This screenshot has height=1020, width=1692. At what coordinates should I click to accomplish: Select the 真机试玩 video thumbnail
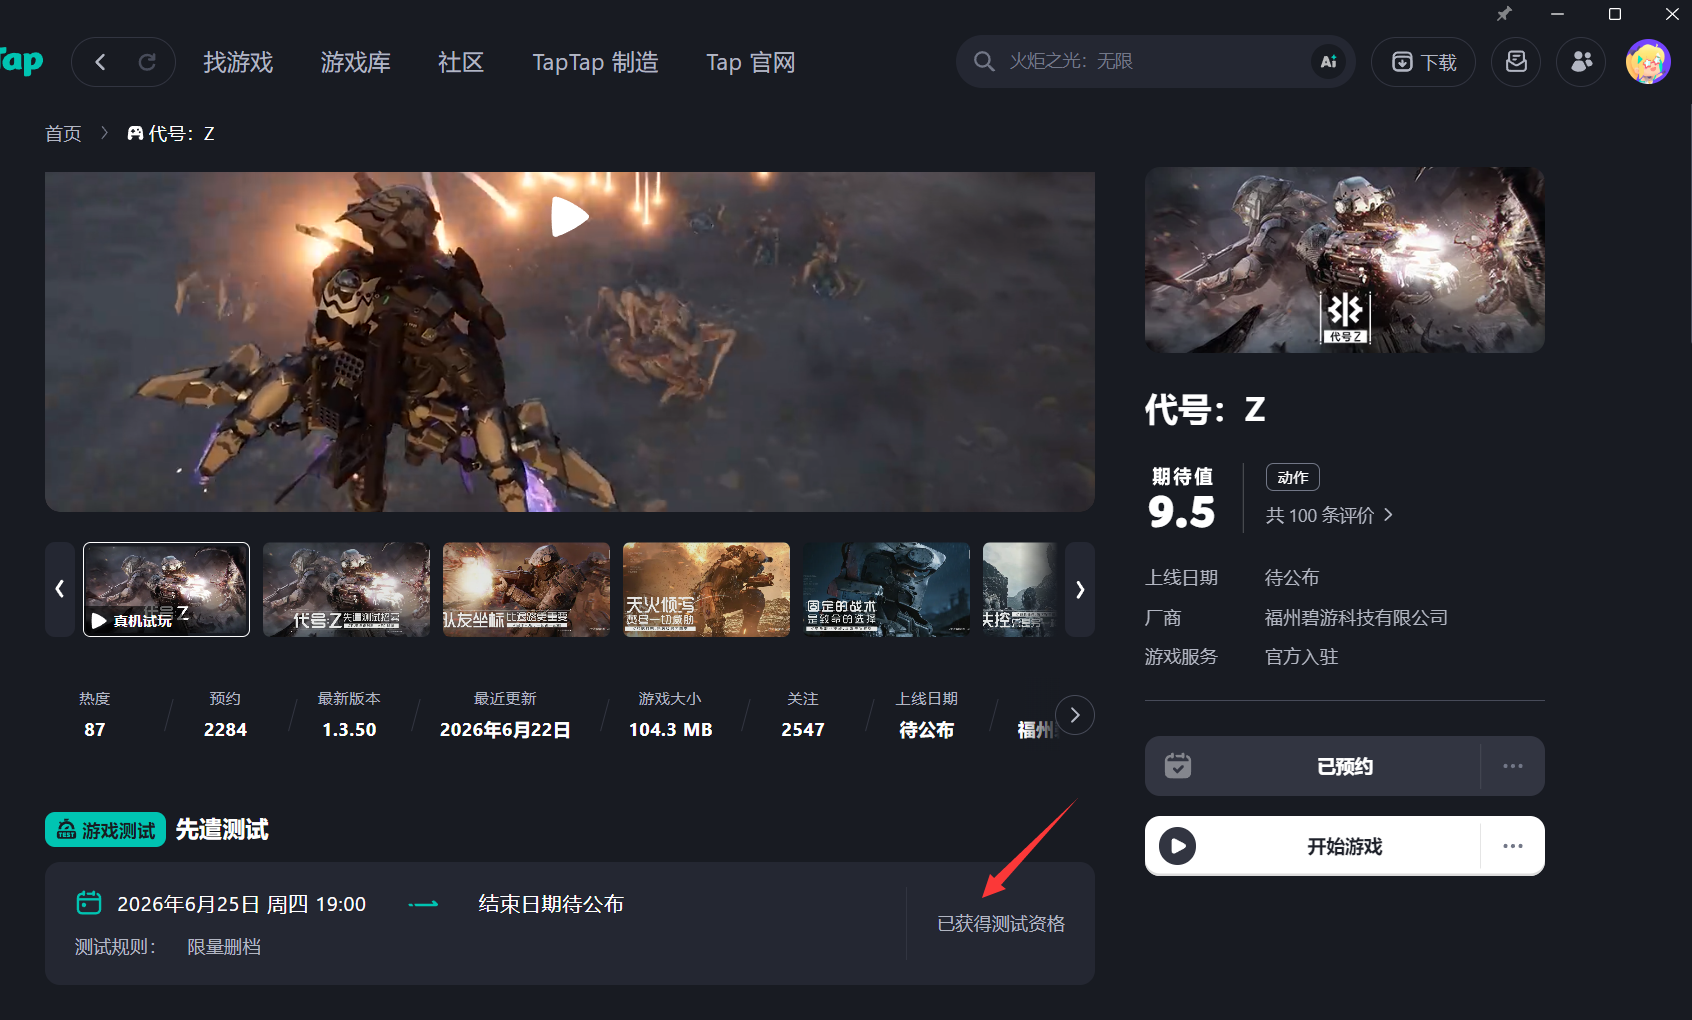tap(166, 589)
